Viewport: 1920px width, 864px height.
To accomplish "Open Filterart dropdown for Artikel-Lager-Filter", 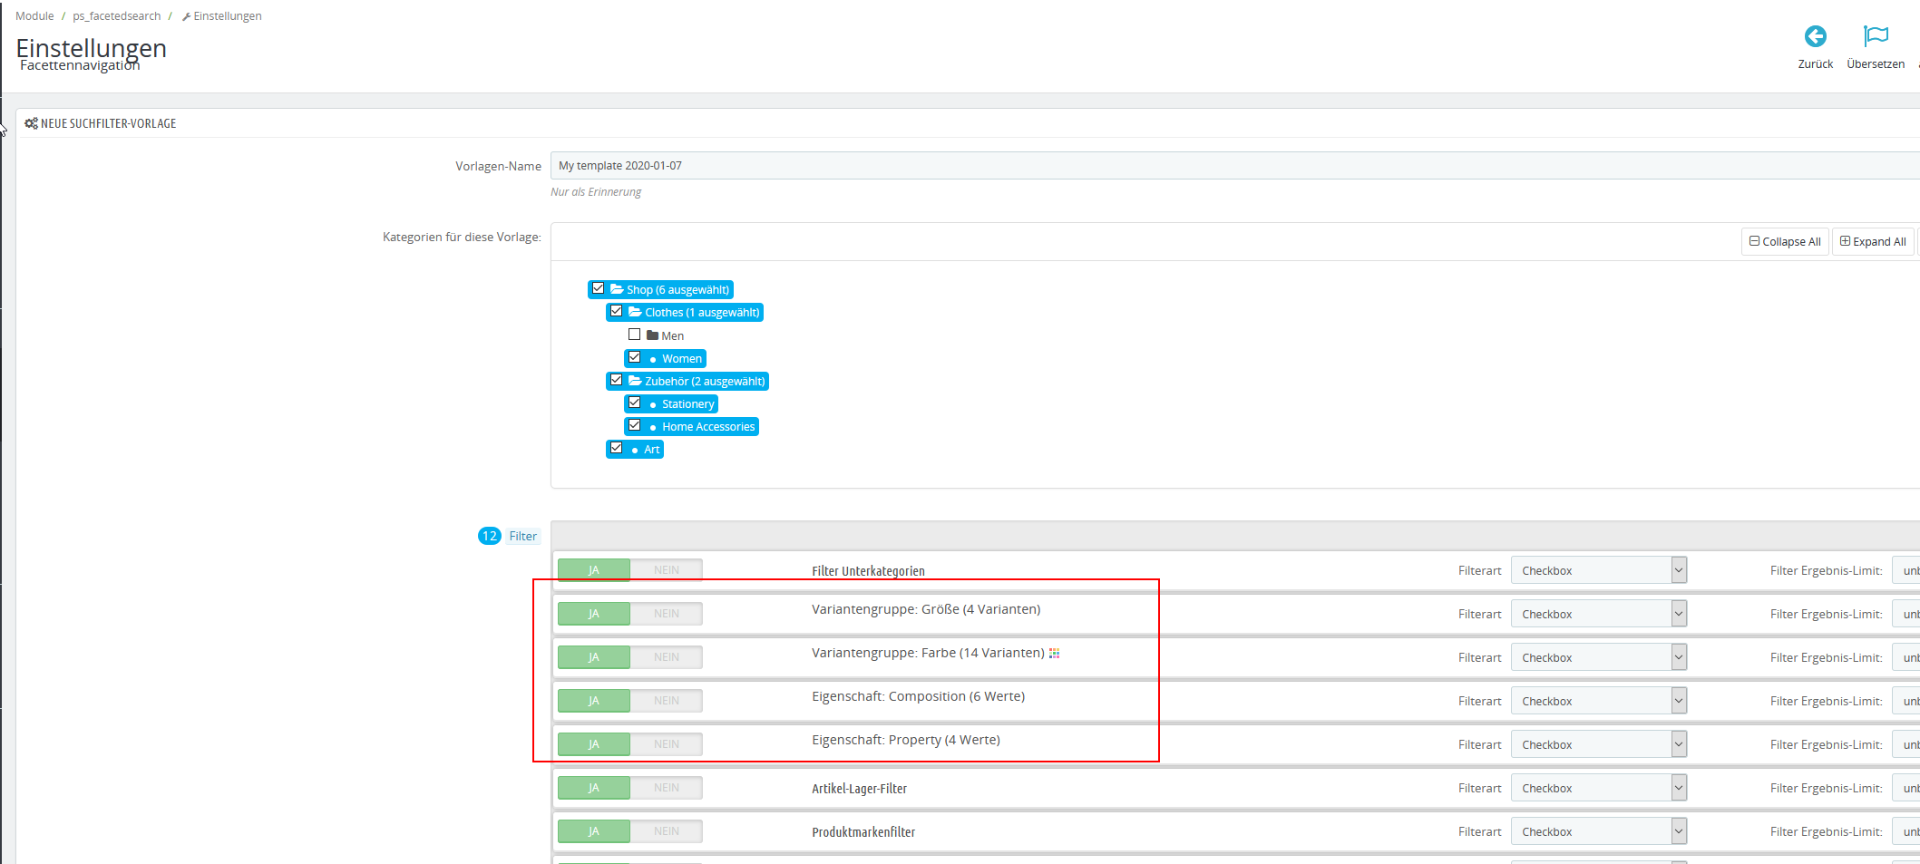I will (1598, 788).
